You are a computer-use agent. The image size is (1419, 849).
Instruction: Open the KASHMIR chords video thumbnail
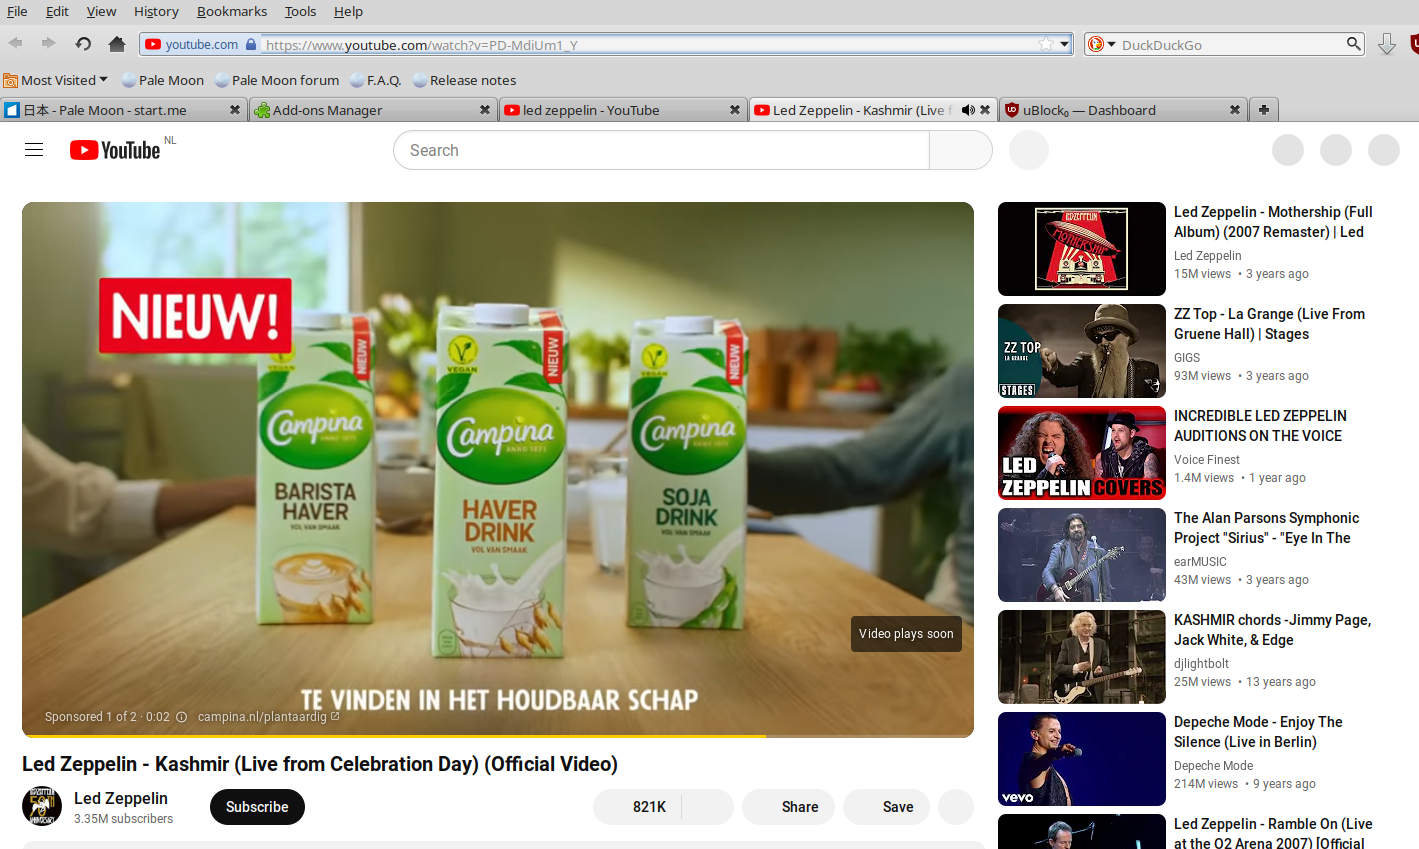pos(1082,657)
